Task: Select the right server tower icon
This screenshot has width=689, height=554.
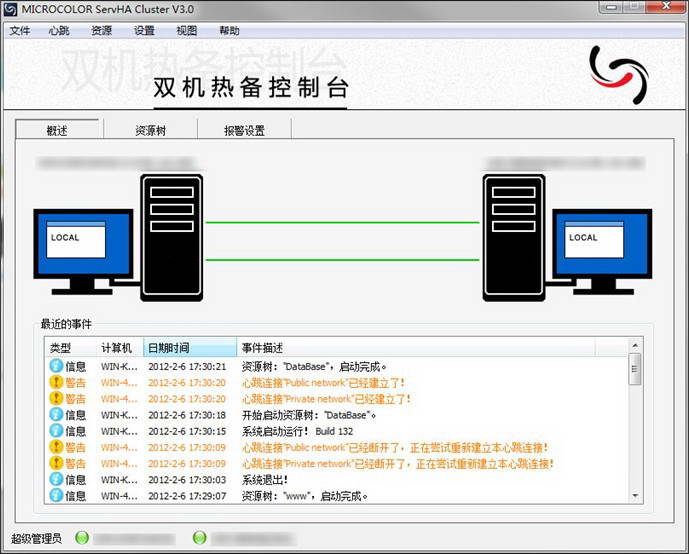Action: pos(514,238)
